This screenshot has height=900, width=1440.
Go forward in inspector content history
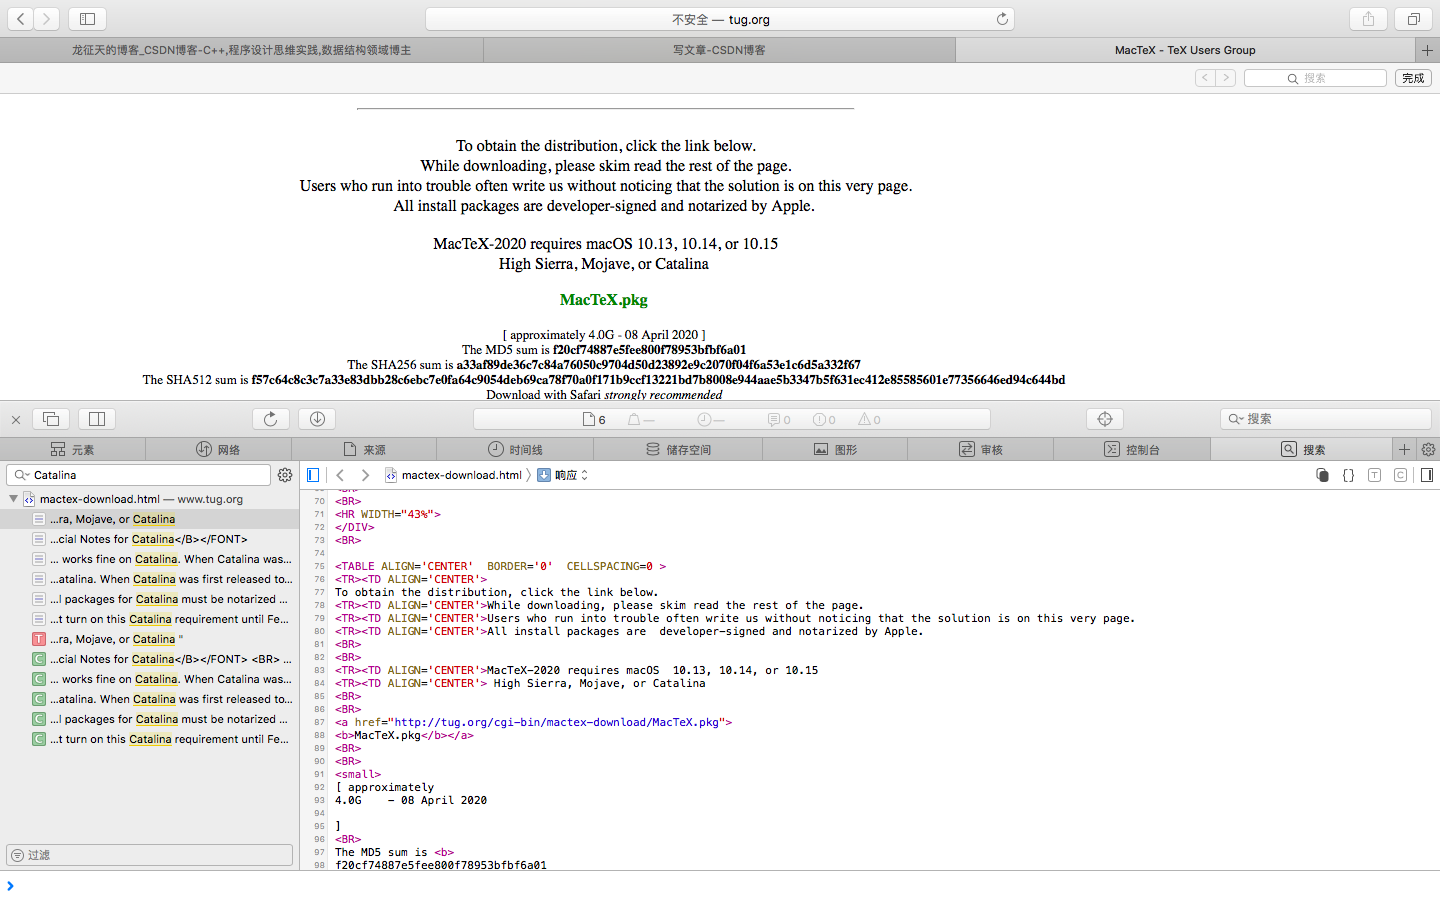pyautogui.click(x=365, y=475)
